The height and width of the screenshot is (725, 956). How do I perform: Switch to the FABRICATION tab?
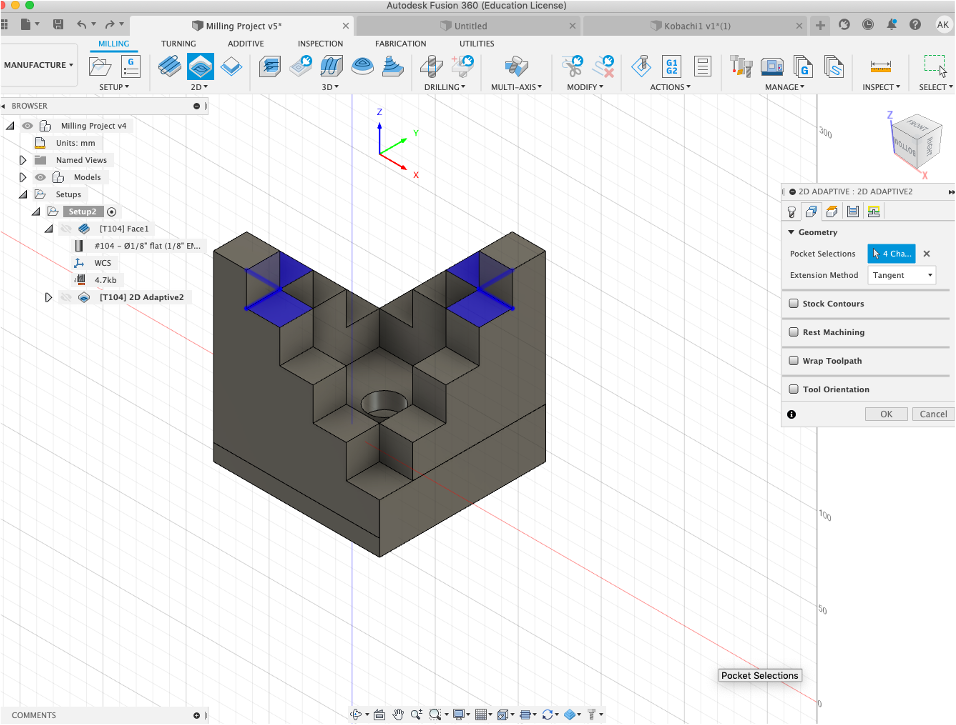401,44
